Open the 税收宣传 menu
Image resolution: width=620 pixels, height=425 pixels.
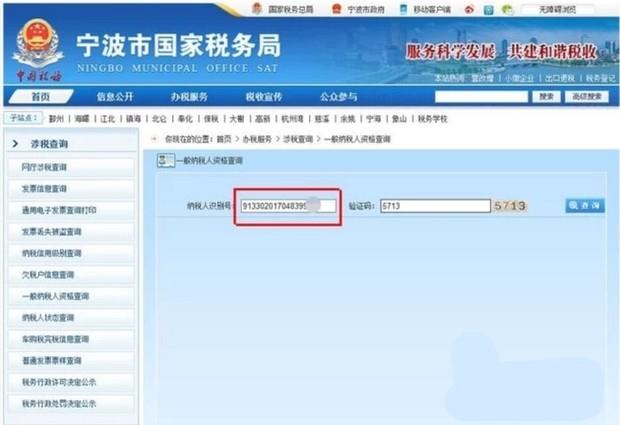point(264,96)
